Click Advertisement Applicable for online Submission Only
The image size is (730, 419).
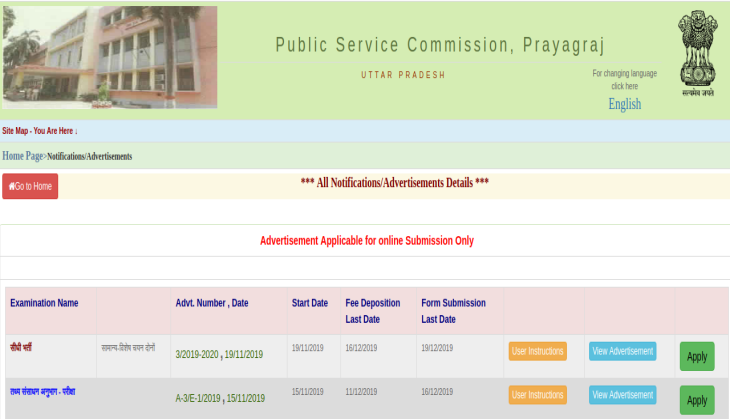[x=367, y=241]
